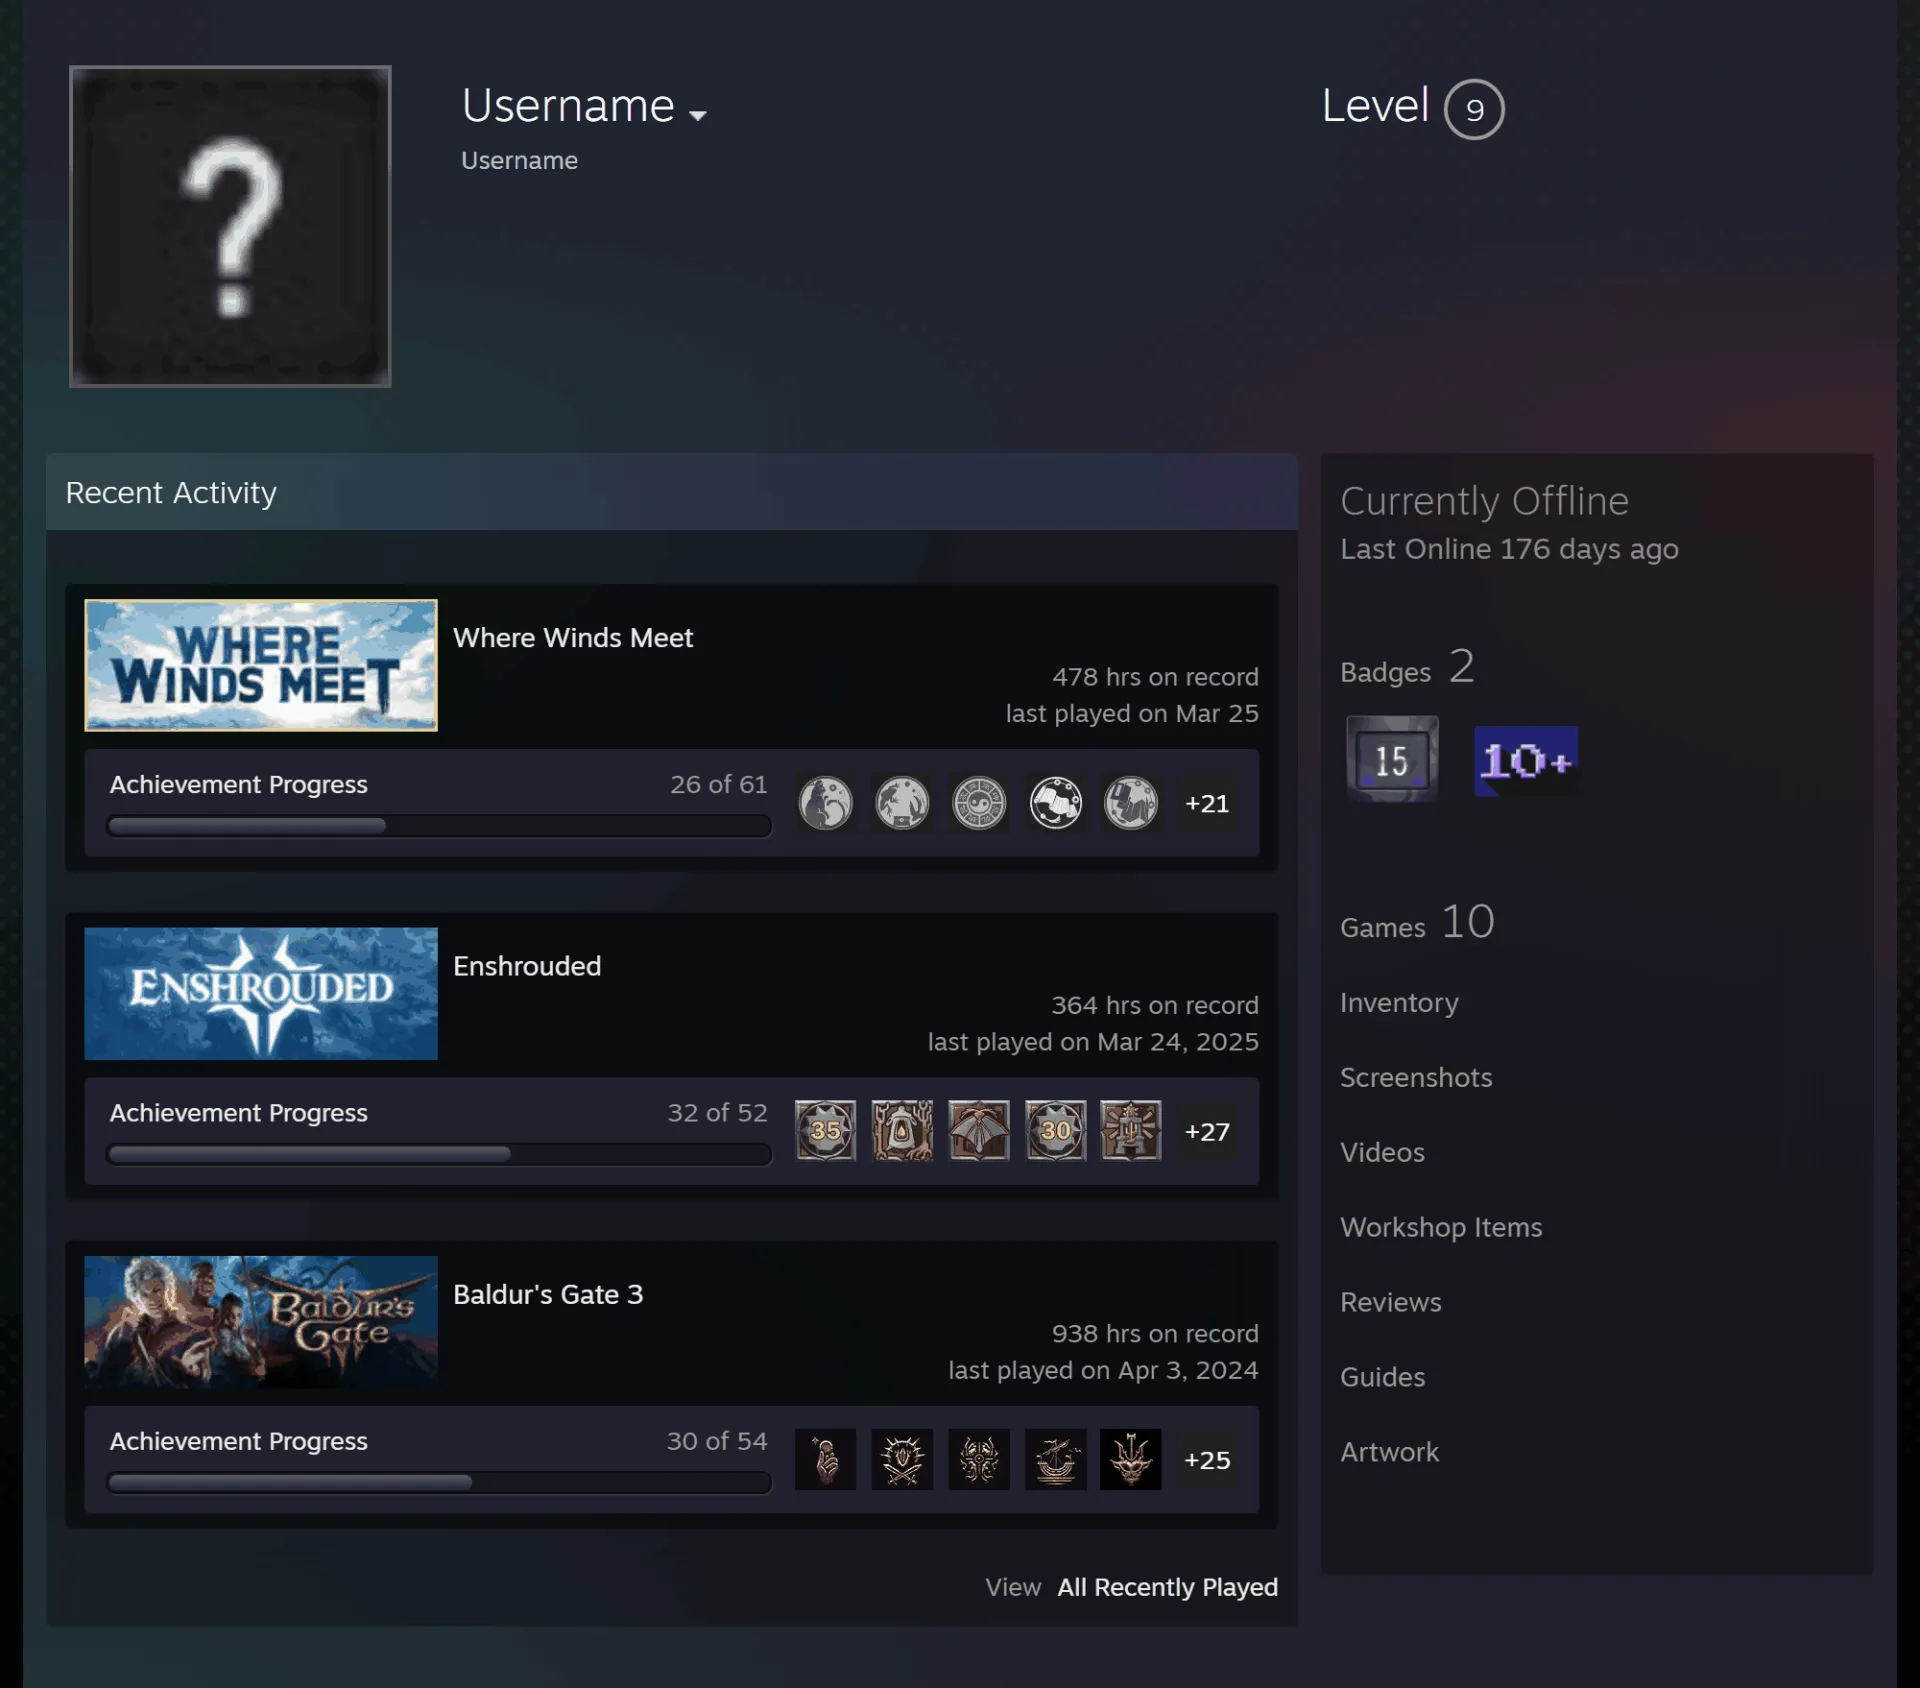Show the +27 more Enshrouded achievements
The width and height of the screenshot is (1920, 1688).
(x=1207, y=1131)
